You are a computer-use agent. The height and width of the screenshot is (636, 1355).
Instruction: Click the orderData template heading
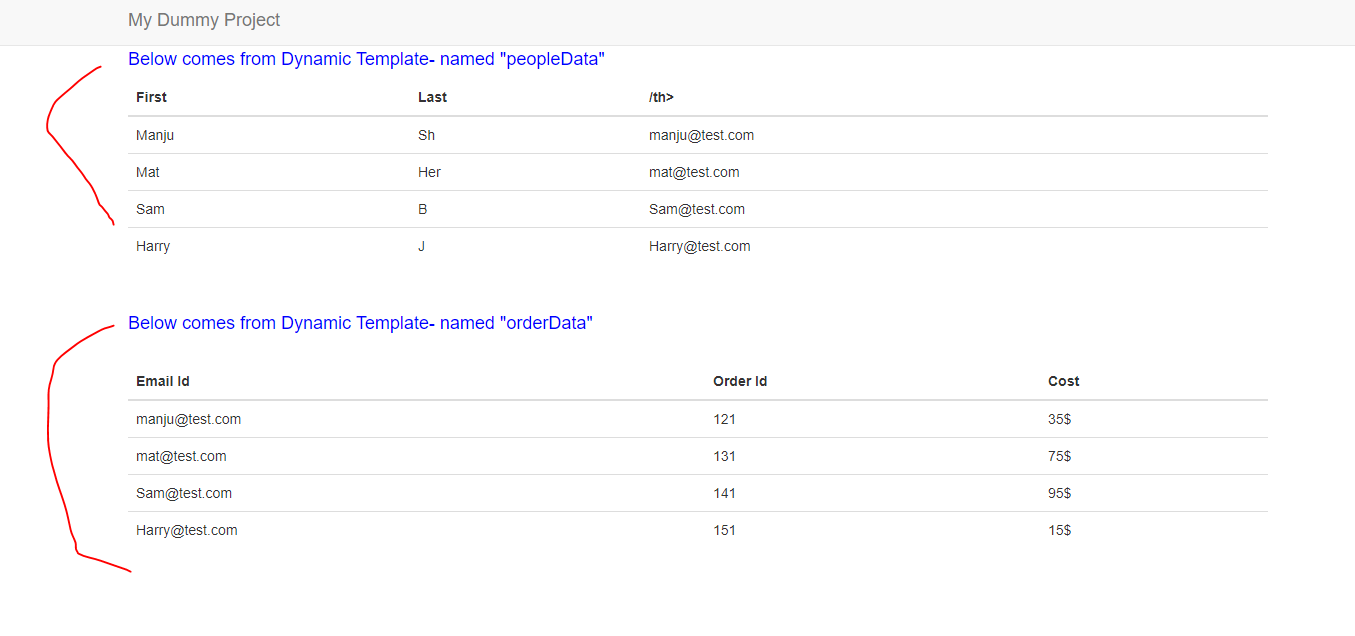(x=360, y=323)
